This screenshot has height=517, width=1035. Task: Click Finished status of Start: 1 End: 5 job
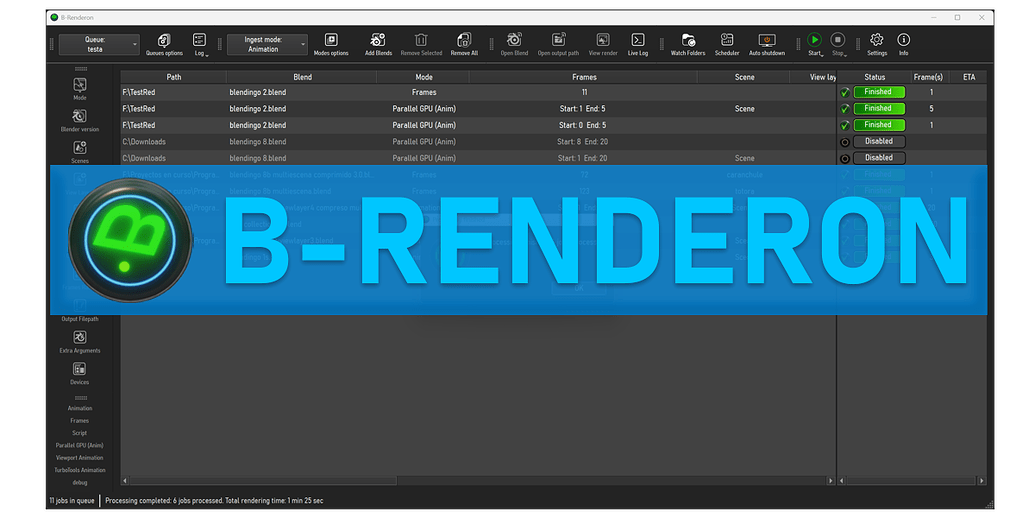tap(879, 108)
